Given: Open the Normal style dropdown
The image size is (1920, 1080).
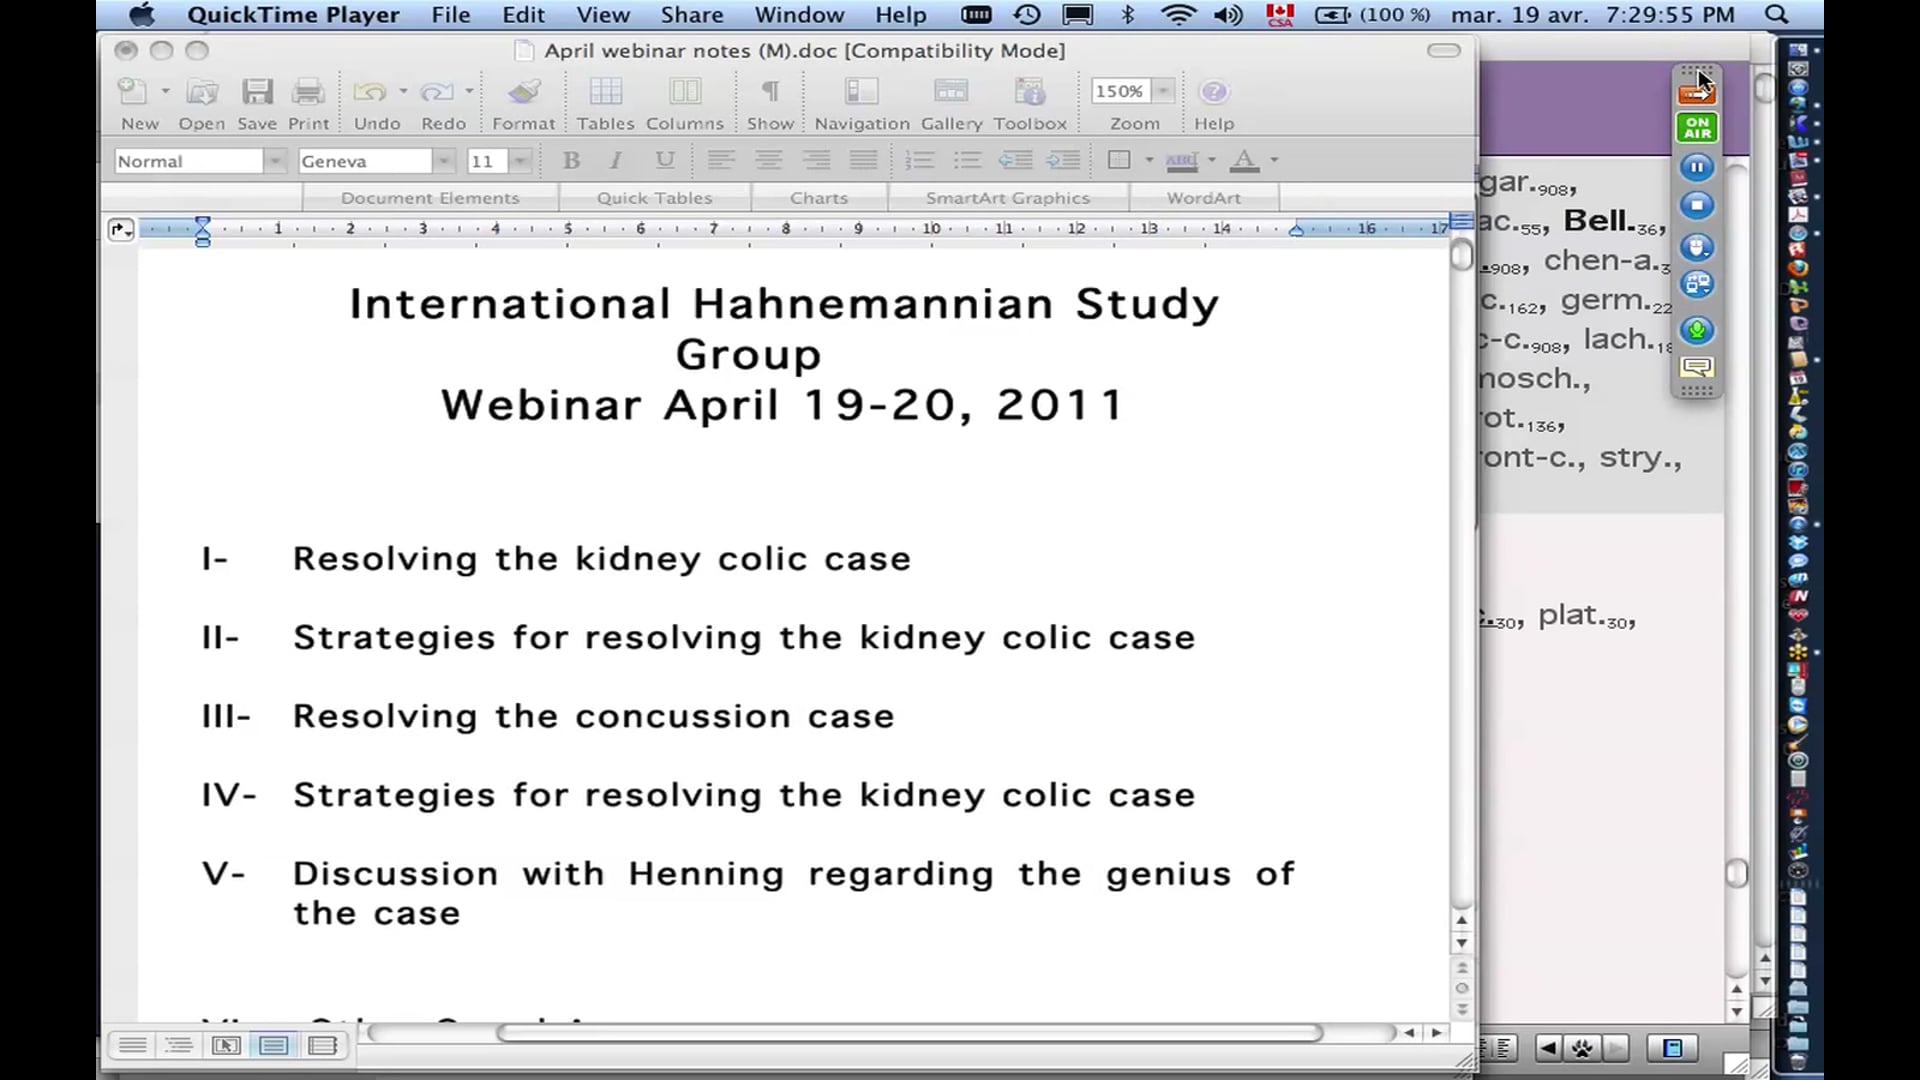Looking at the screenshot, I should (275, 160).
